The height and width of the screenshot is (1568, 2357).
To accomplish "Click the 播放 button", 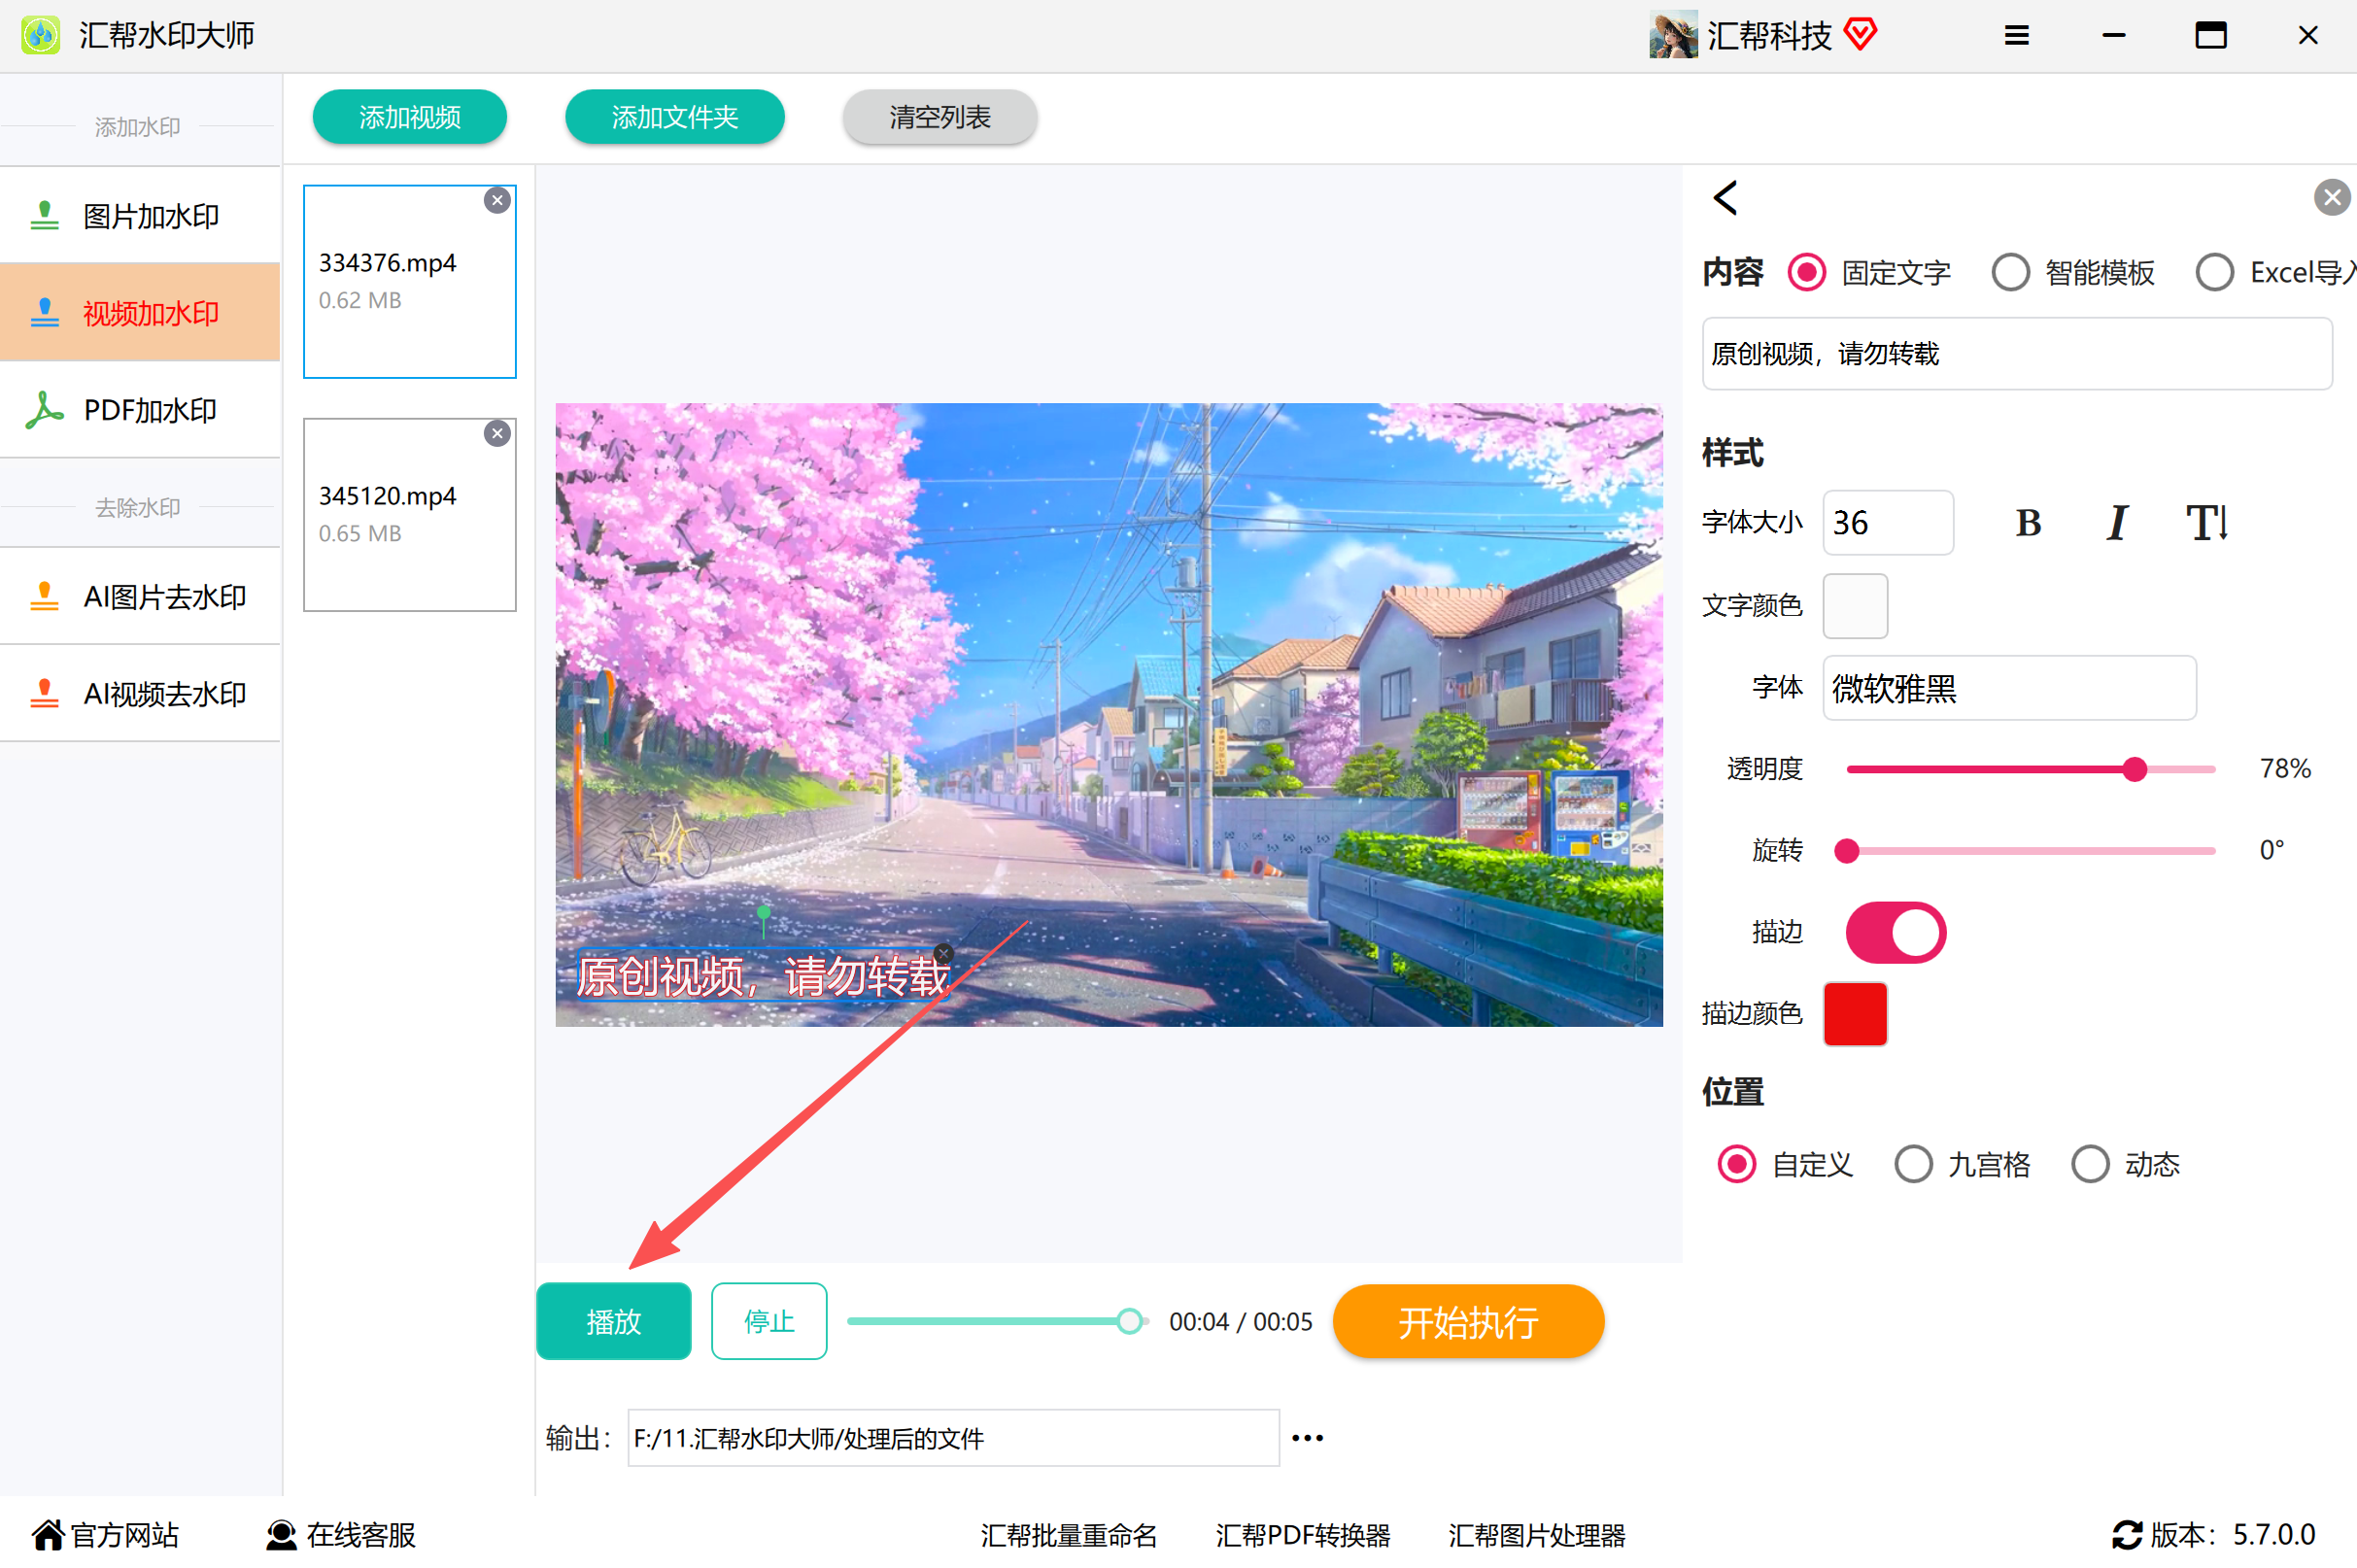I will pos(614,1322).
